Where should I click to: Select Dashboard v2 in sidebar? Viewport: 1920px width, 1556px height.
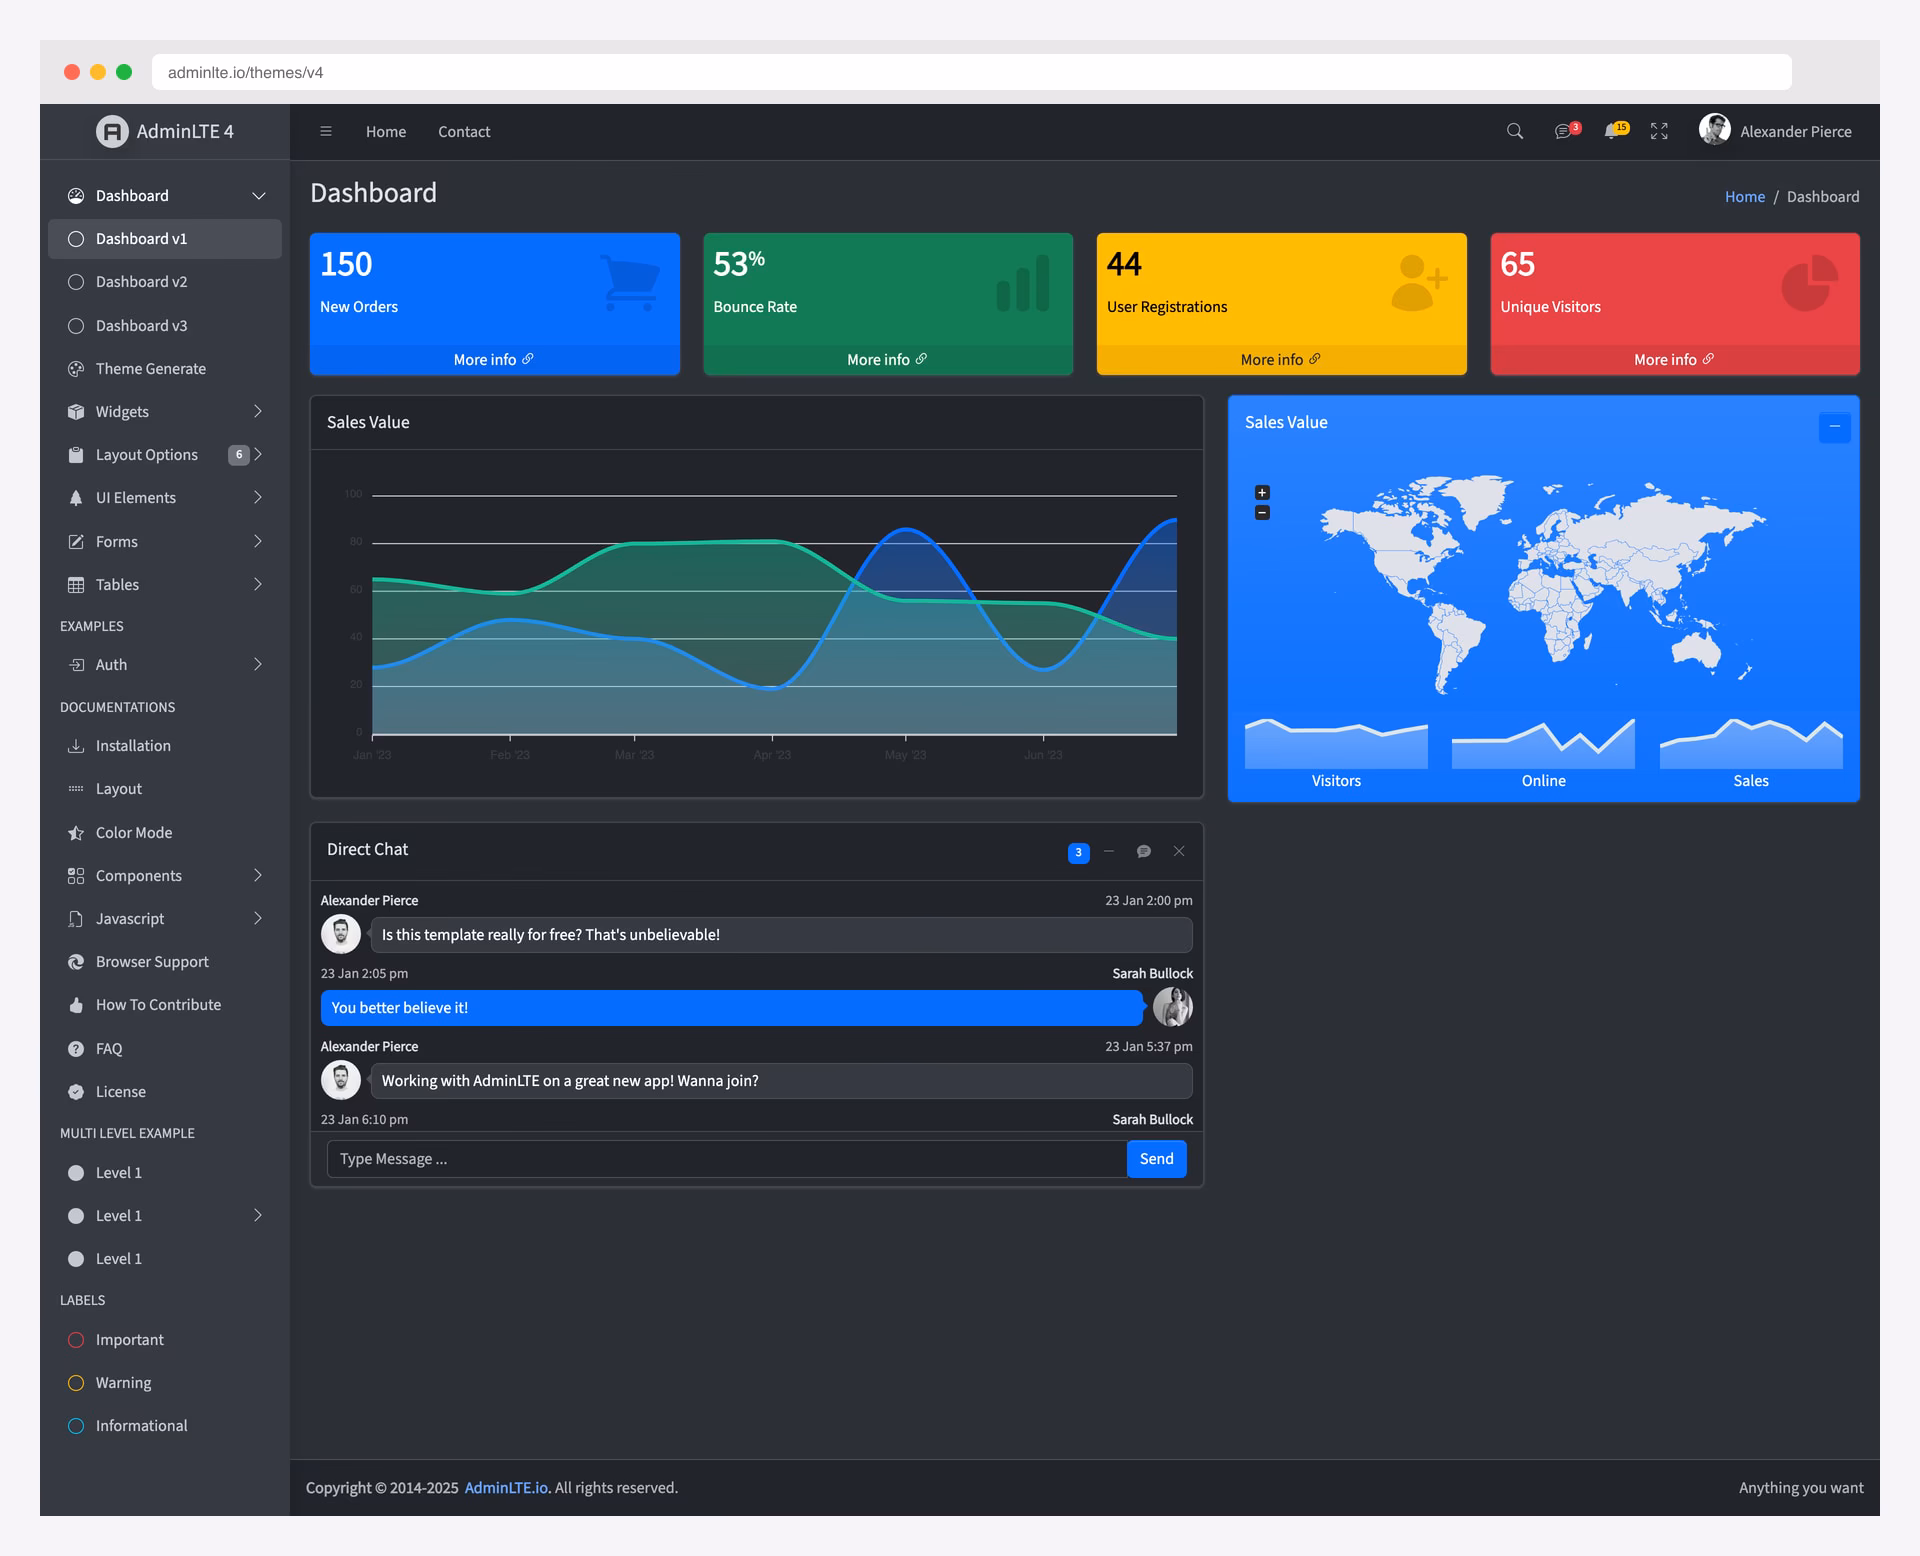coord(165,282)
